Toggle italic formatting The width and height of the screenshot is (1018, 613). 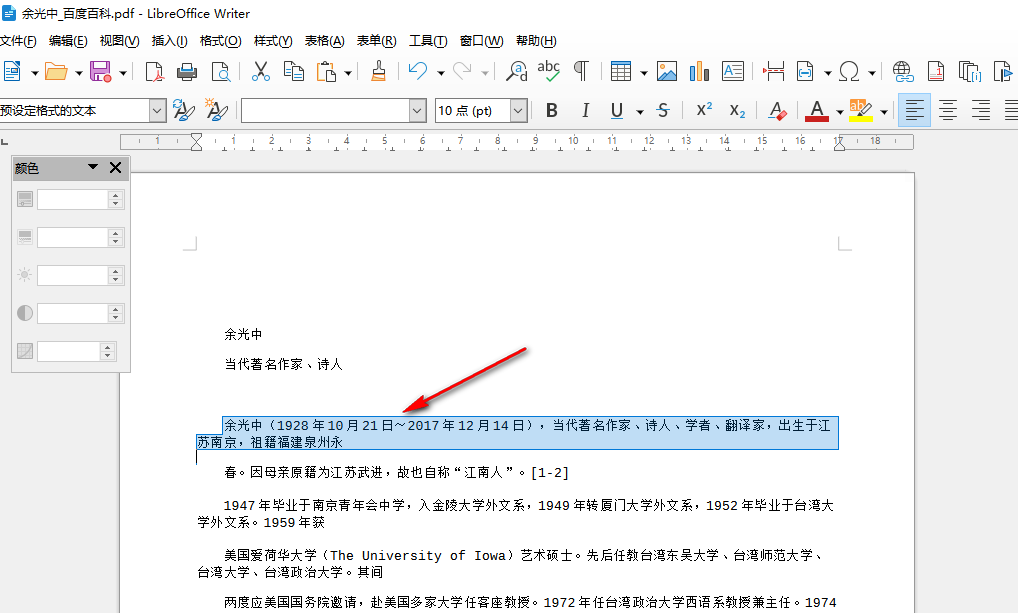point(585,110)
